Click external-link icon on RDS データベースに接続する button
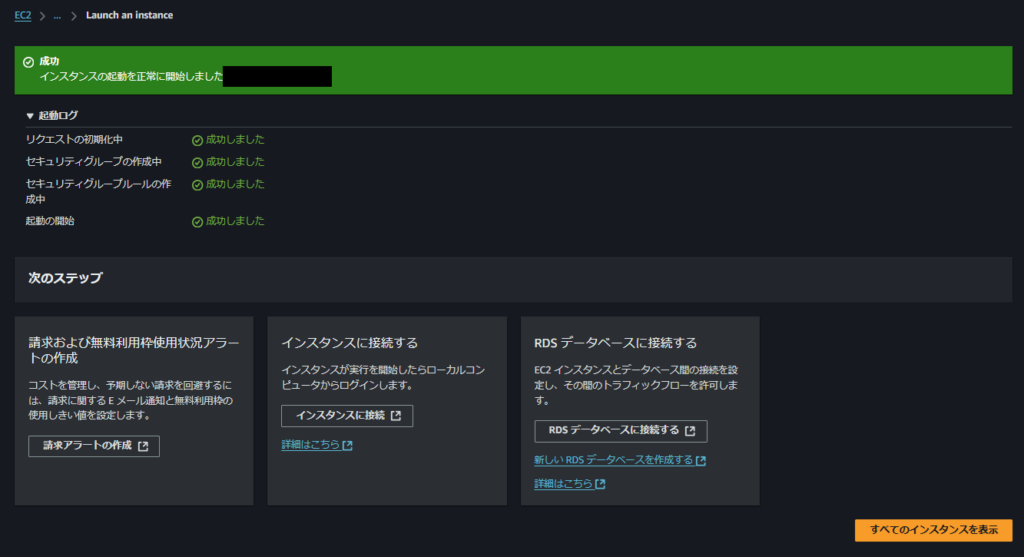Image resolution: width=1024 pixels, height=557 pixels. tap(690, 431)
